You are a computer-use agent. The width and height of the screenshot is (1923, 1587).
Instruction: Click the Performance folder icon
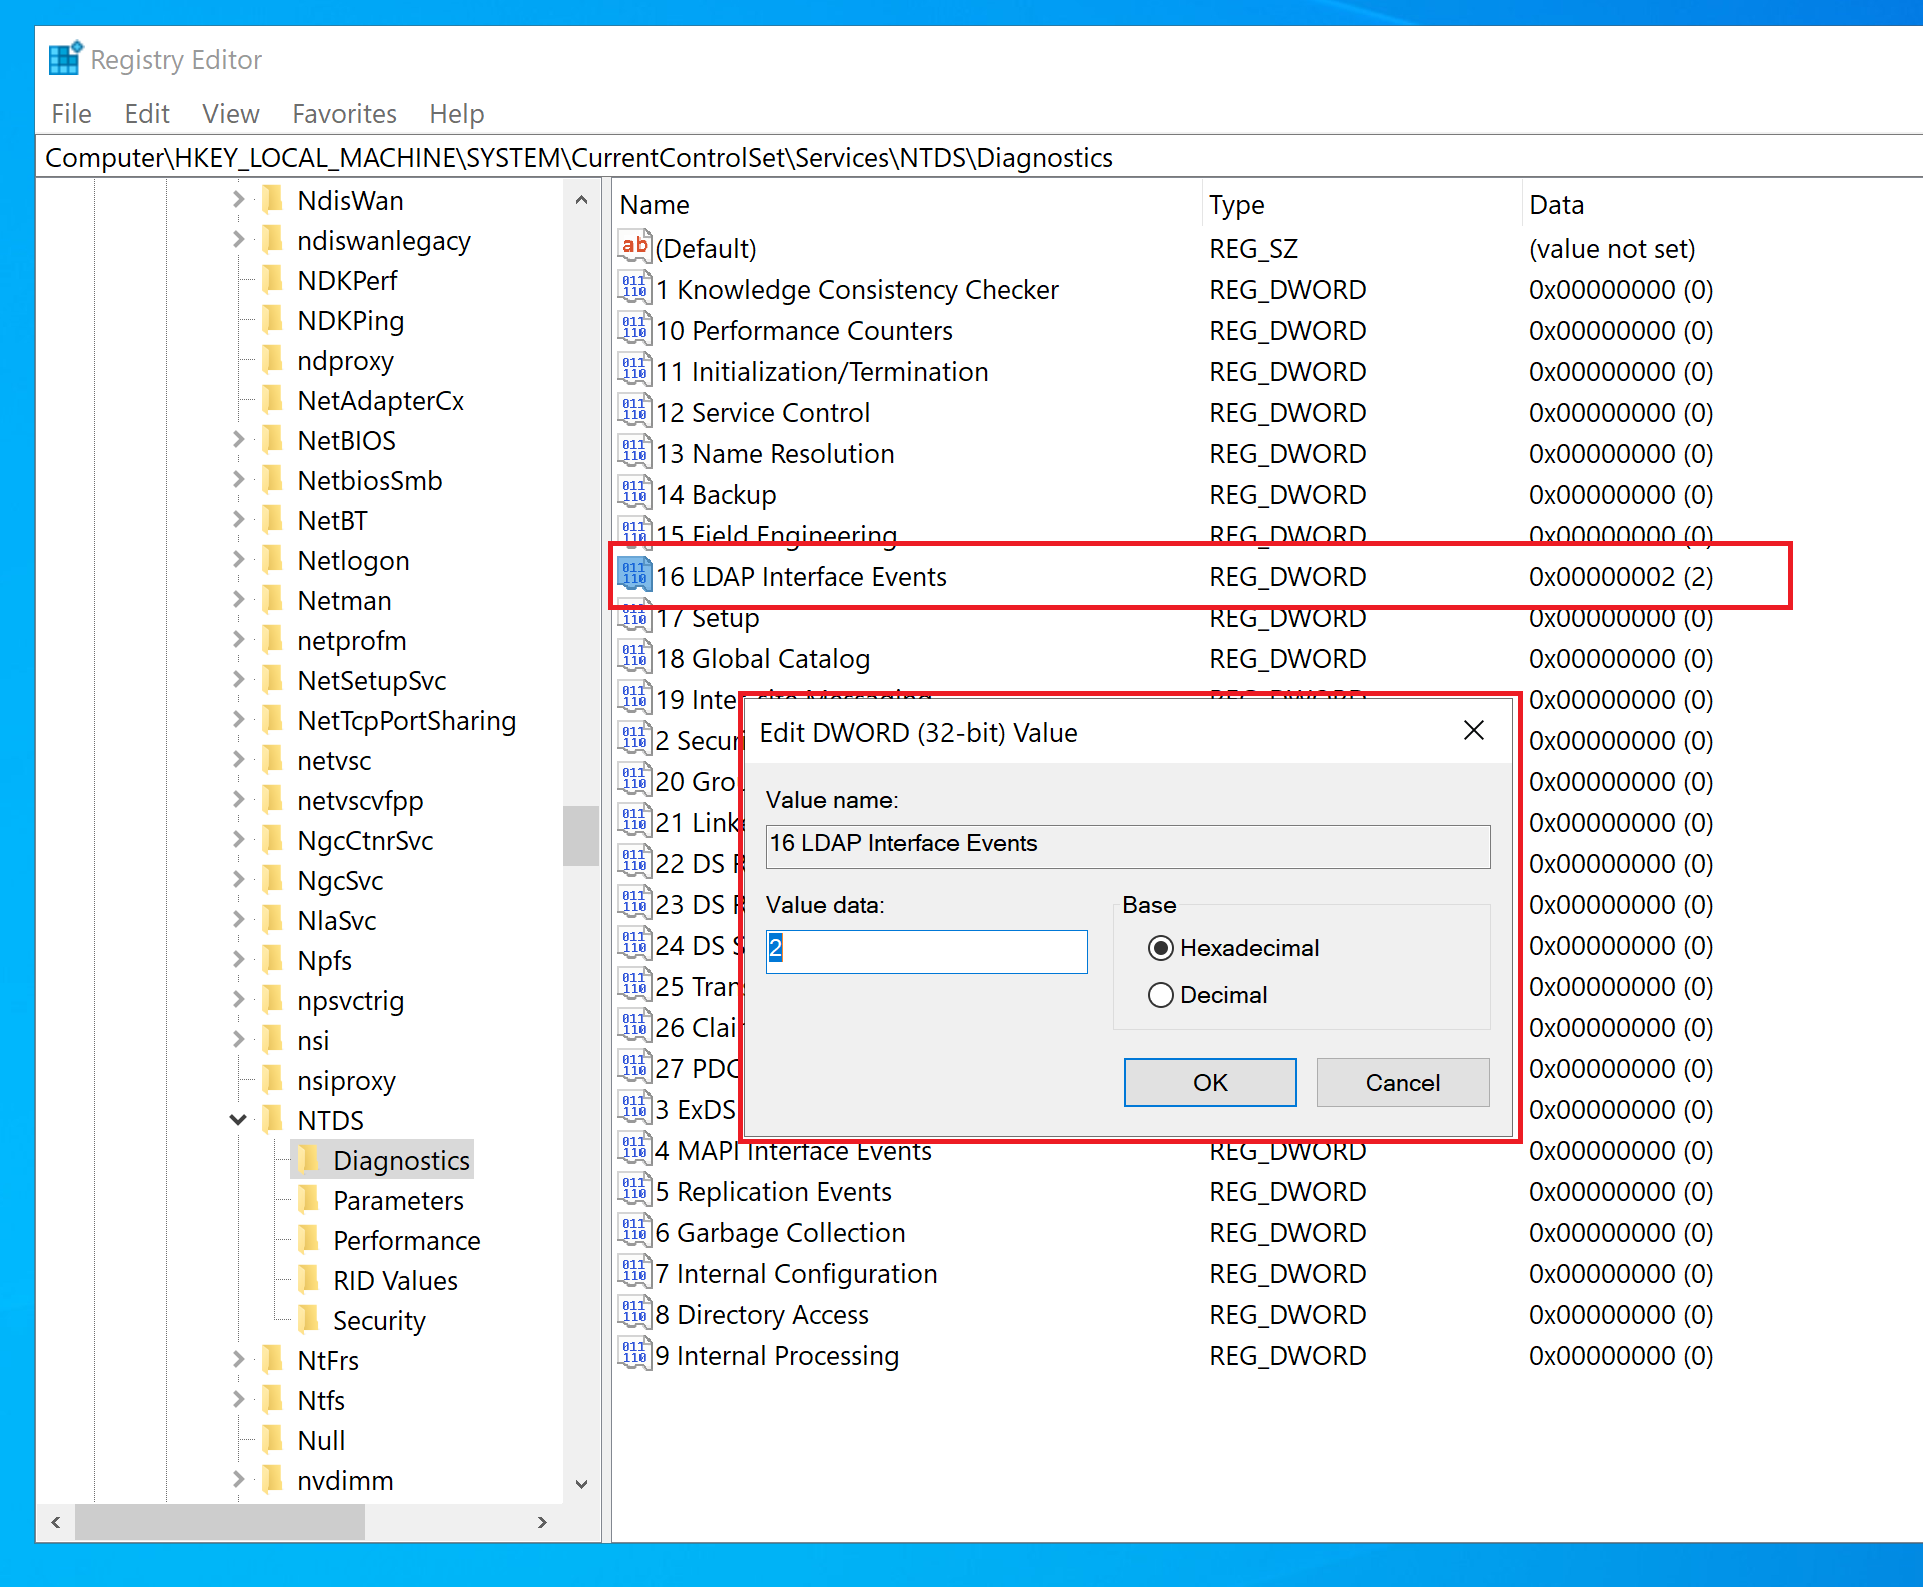click(309, 1239)
